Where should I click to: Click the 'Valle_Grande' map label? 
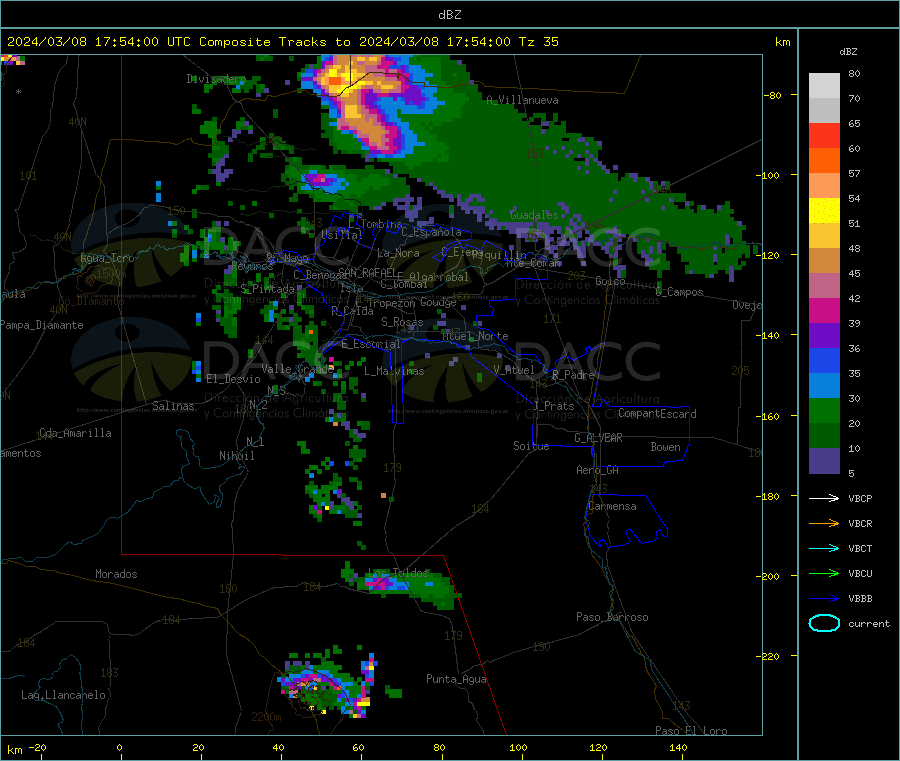(297, 368)
